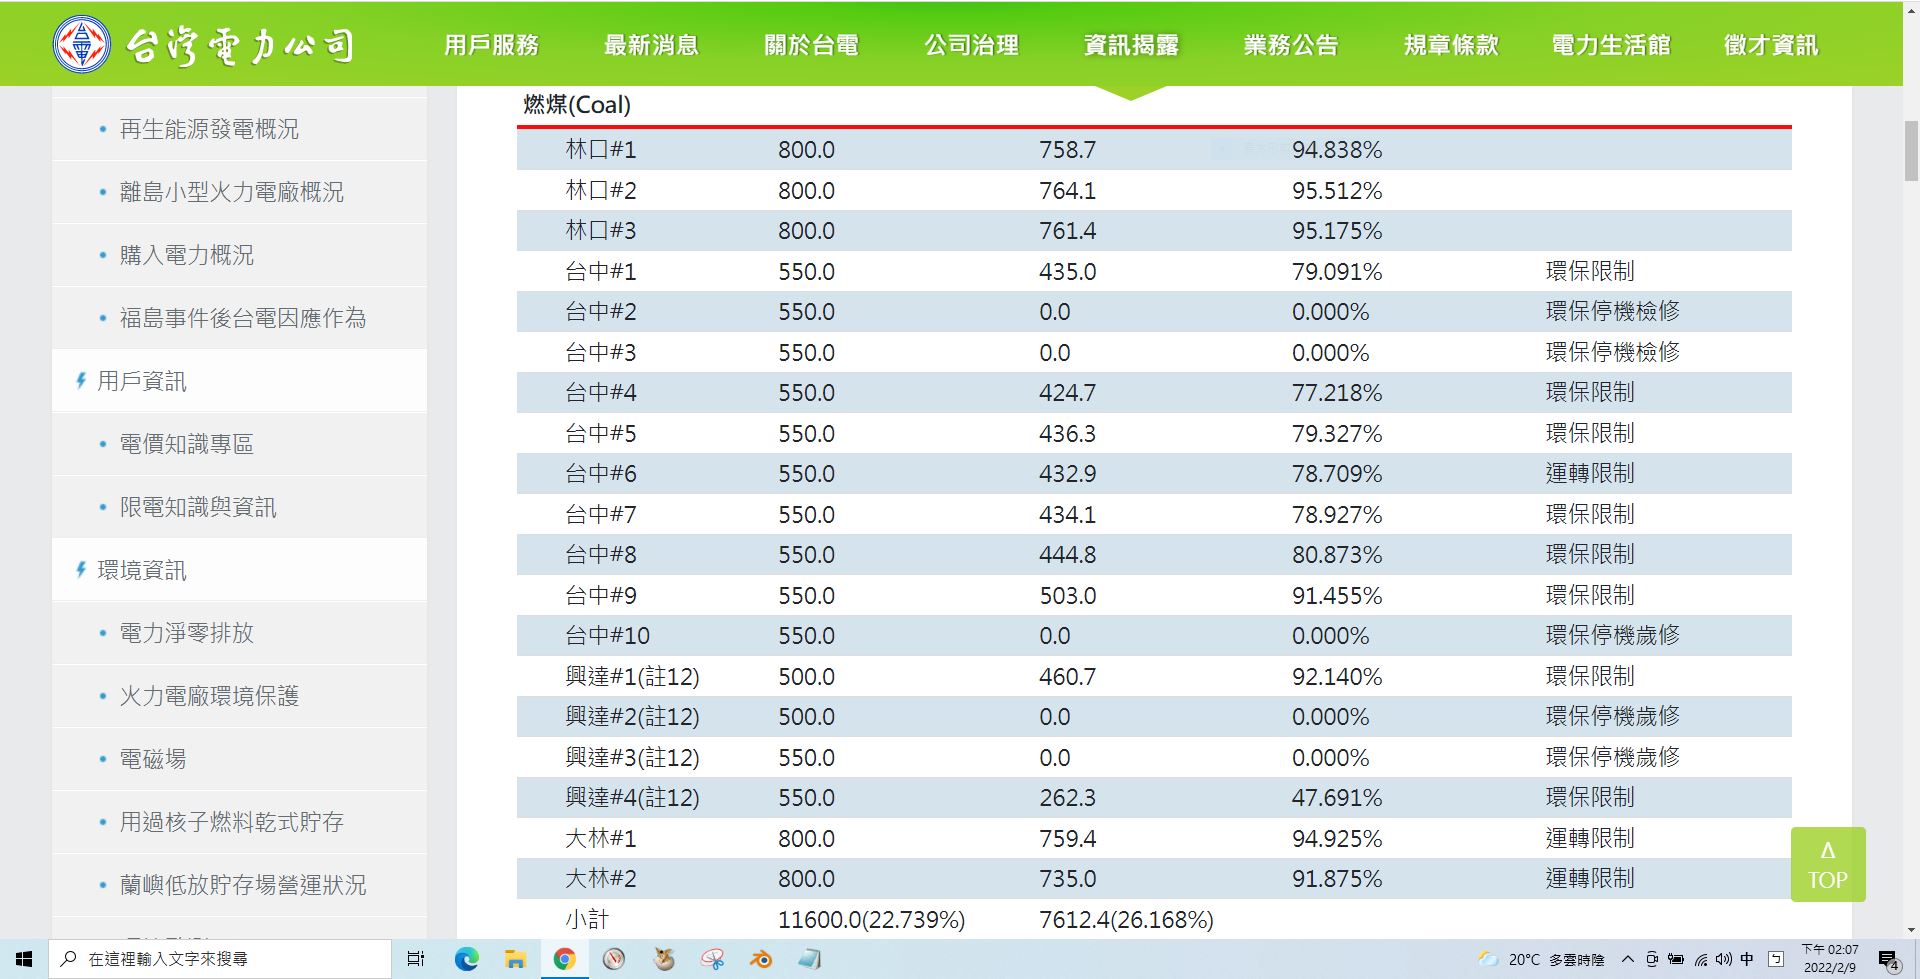Open the 最新消息 menu
The width and height of the screenshot is (1920, 979).
point(651,45)
